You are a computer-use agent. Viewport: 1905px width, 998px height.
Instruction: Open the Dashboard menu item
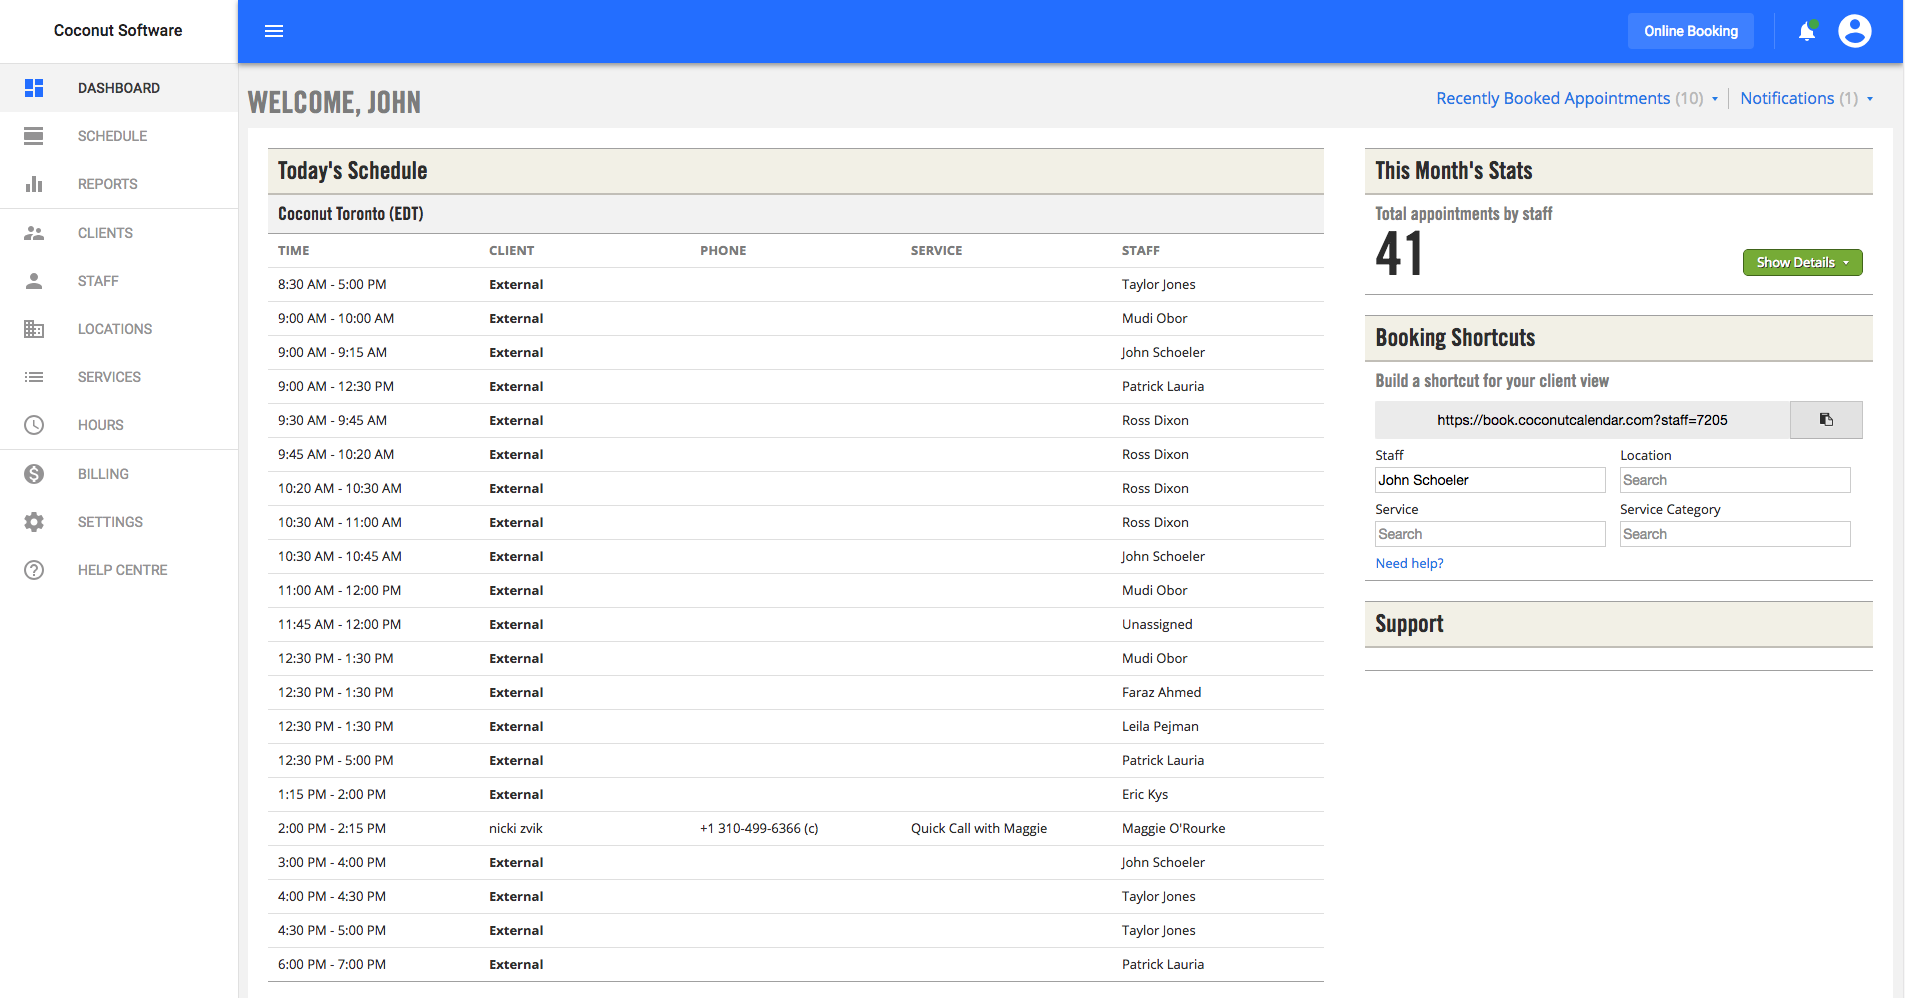pyautogui.click(x=119, y=88)
